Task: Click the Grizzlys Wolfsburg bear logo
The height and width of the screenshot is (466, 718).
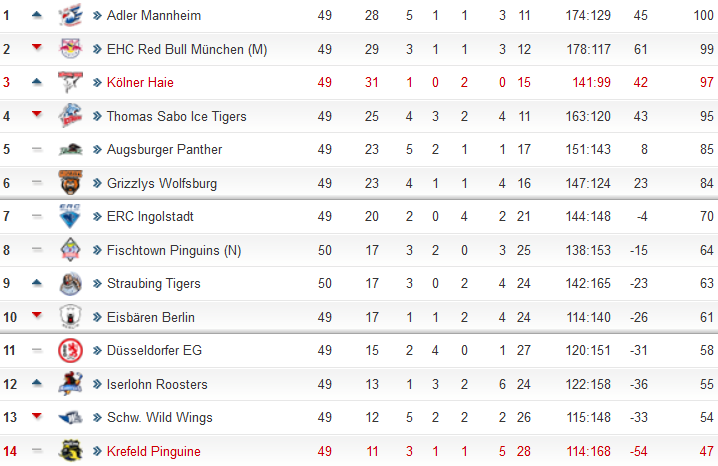Action: tap(71, 183)
